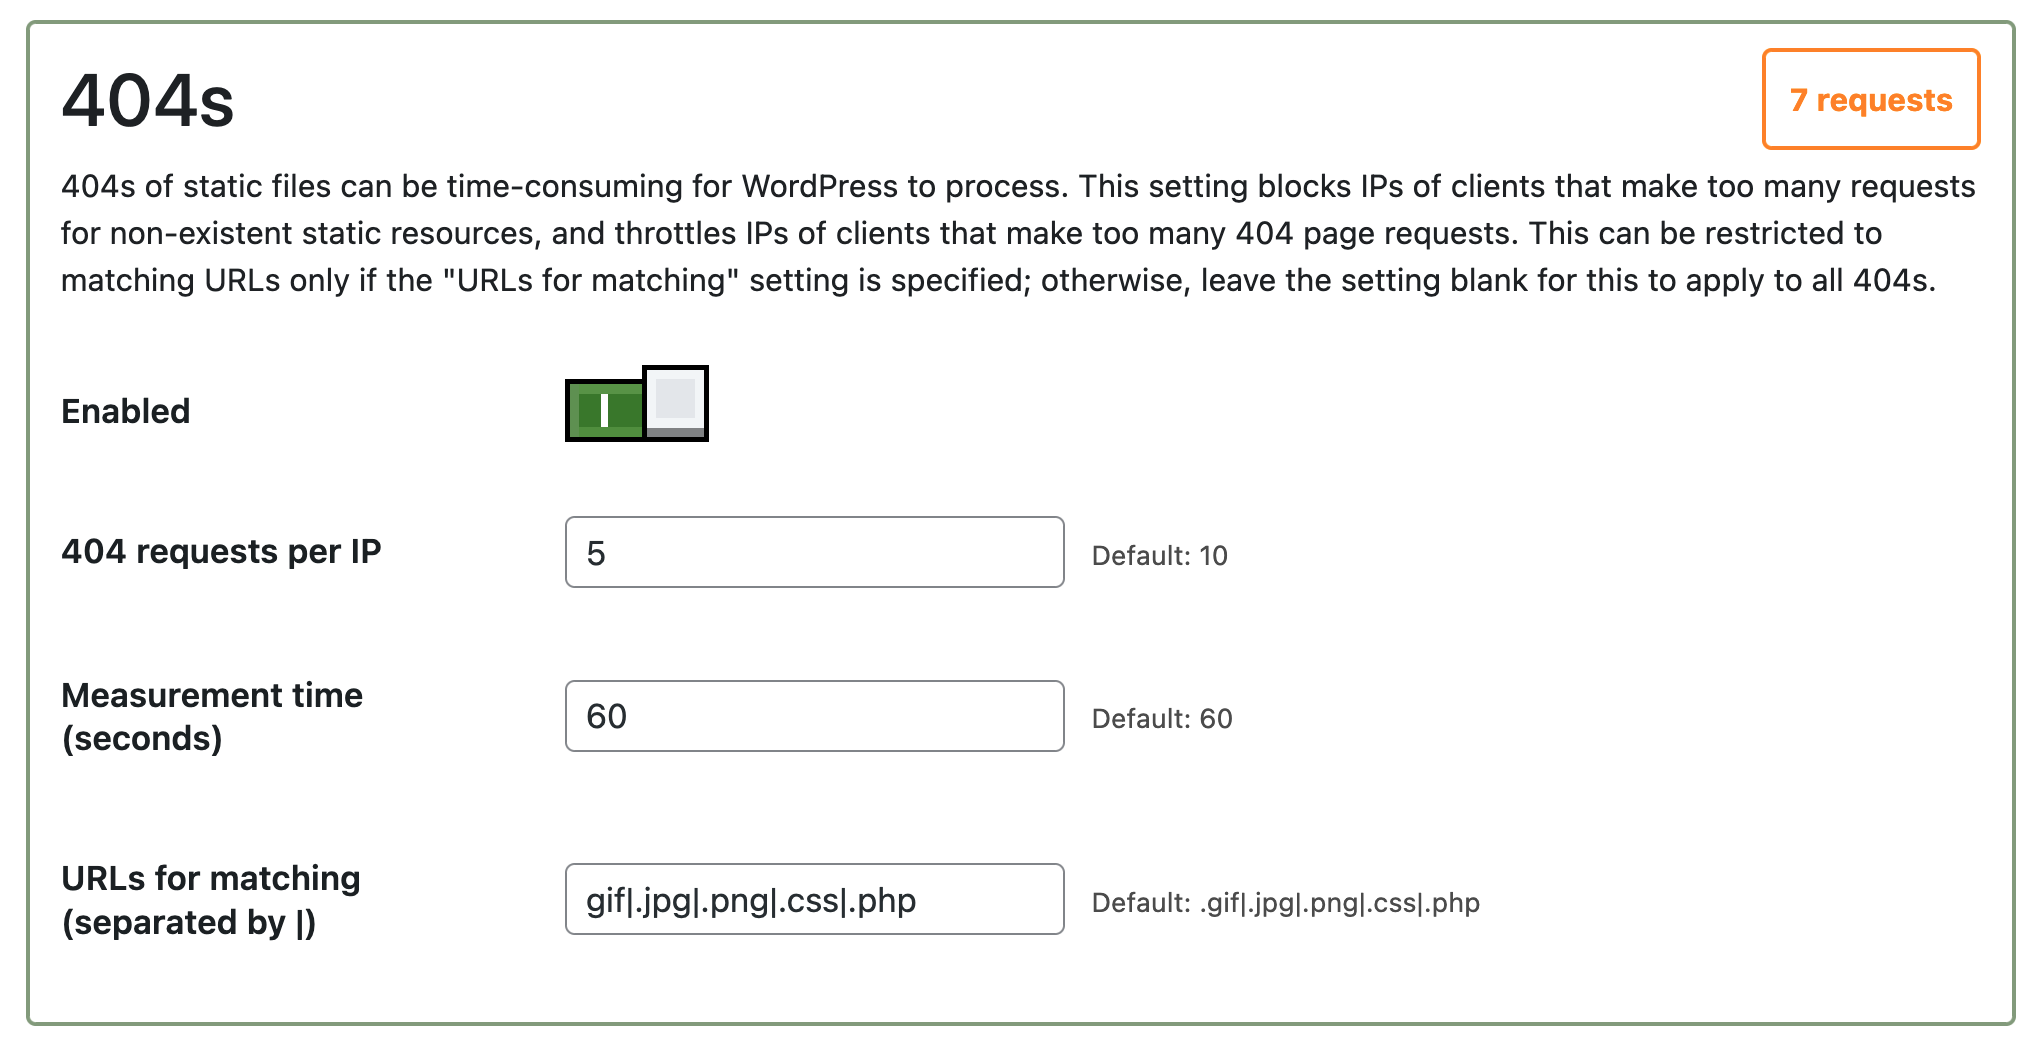Screen dimensions: 2042x1044
Task: Click the 404s section heading
Action: [148, 101]
